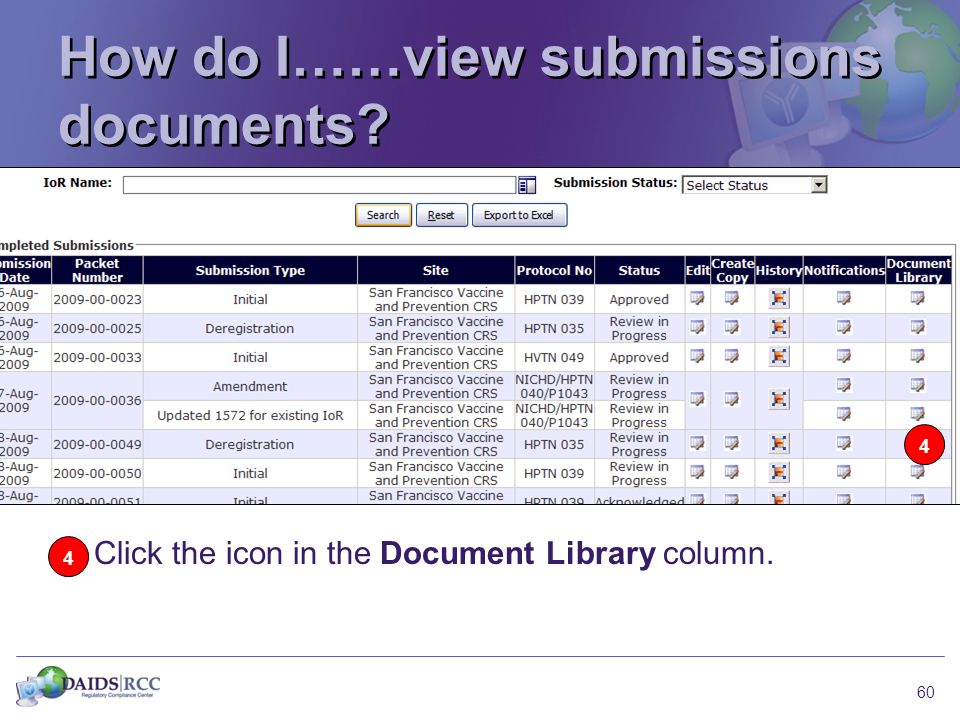This screenshot has width=960, height=720.
Task: Open Document Library for Updated 1572 submission
Action: [x=917, y=414]
